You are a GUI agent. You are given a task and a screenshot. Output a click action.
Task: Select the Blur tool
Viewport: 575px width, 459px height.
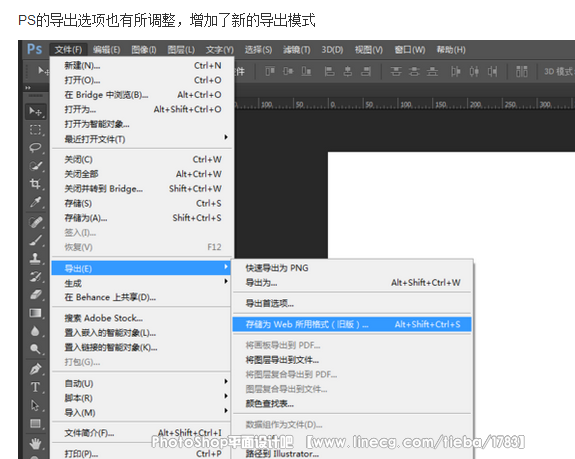coord(35,331)
